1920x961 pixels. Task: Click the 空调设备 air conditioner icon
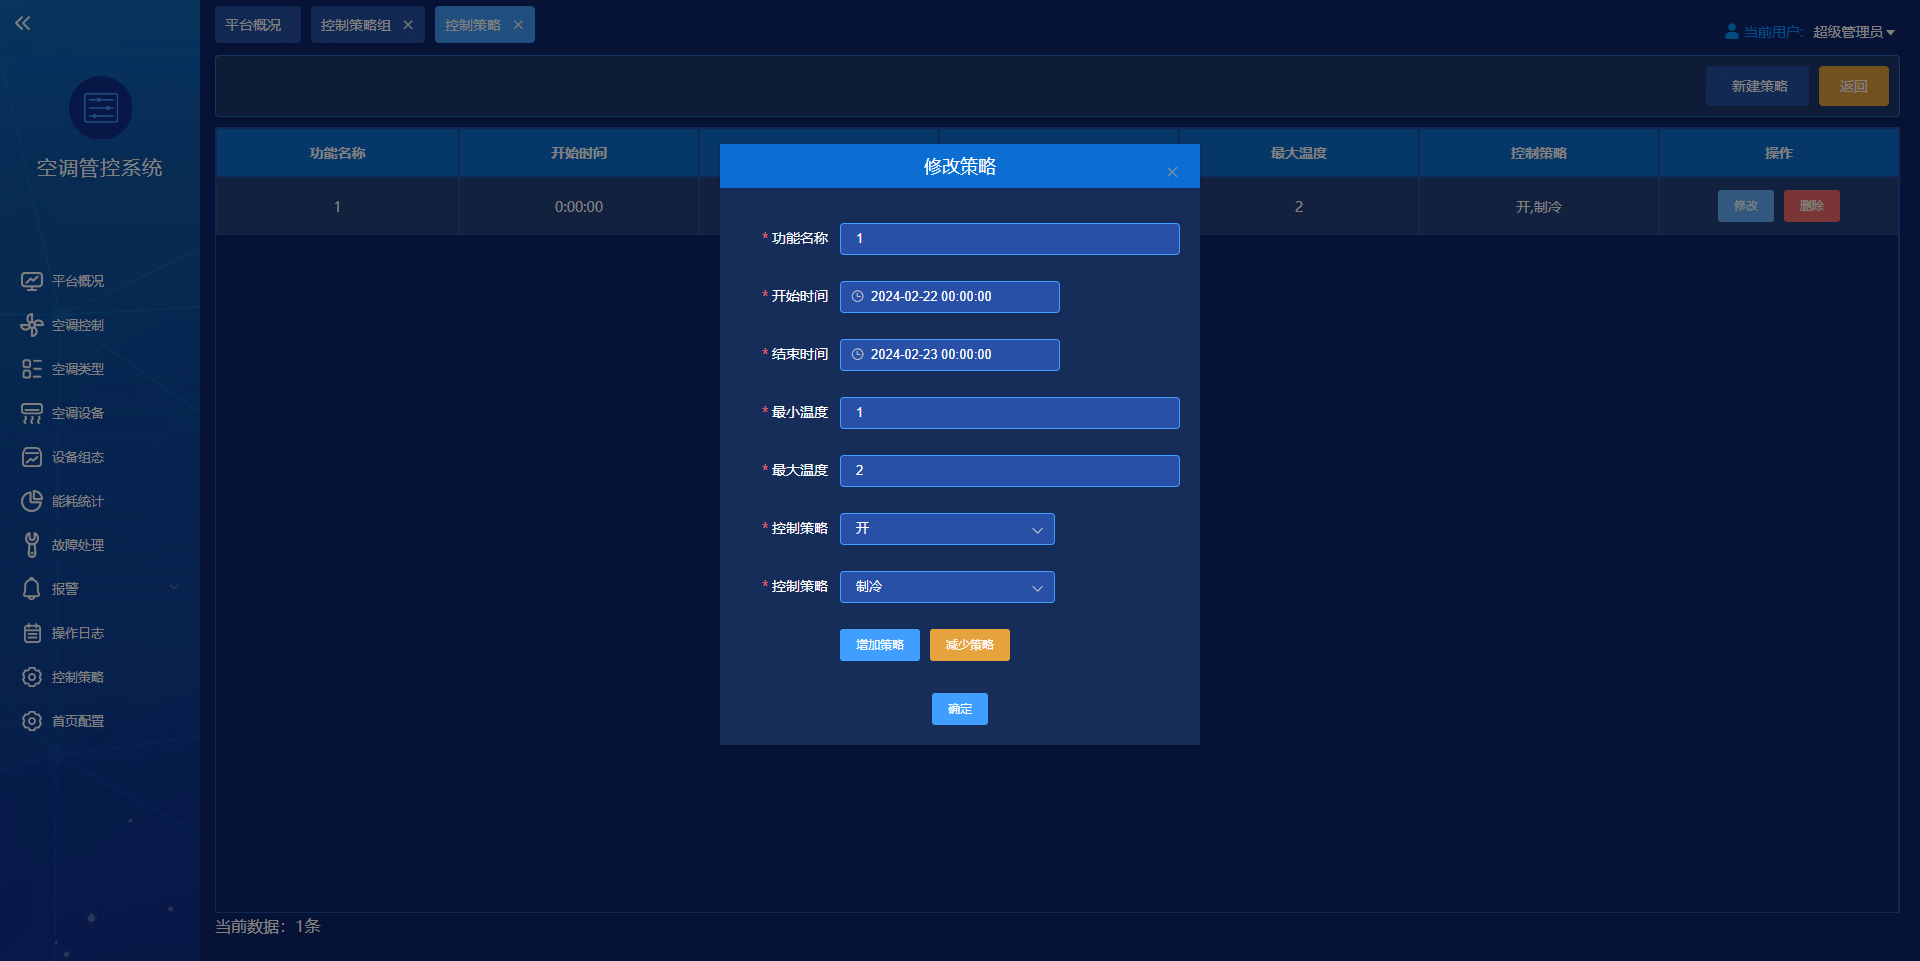tap(32, 413)
